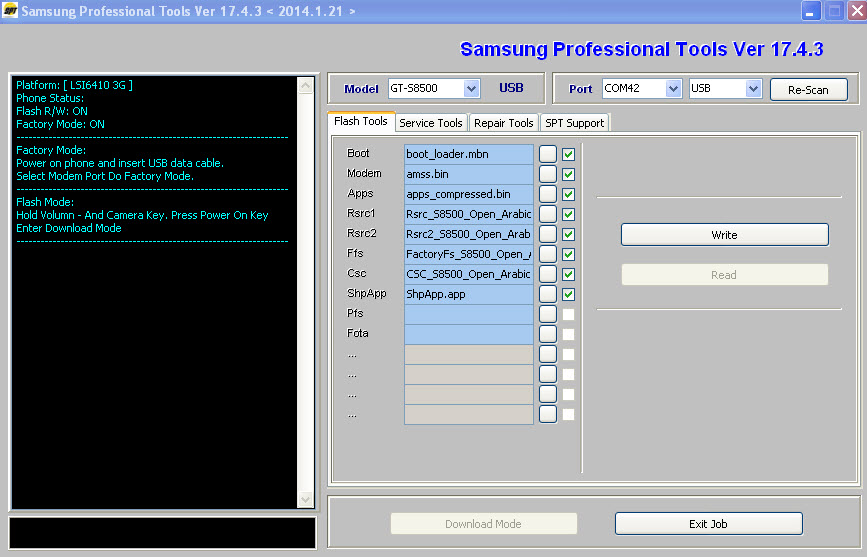867x557 pixels.
Task: Click the amss.bin file field
Action: tap(469, 174)
